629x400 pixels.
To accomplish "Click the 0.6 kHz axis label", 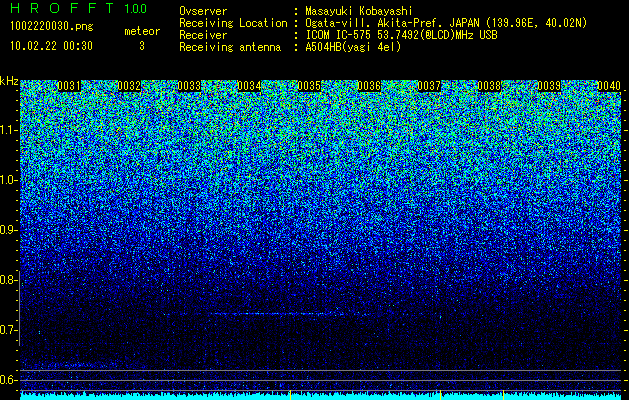I will coord(8,380).
